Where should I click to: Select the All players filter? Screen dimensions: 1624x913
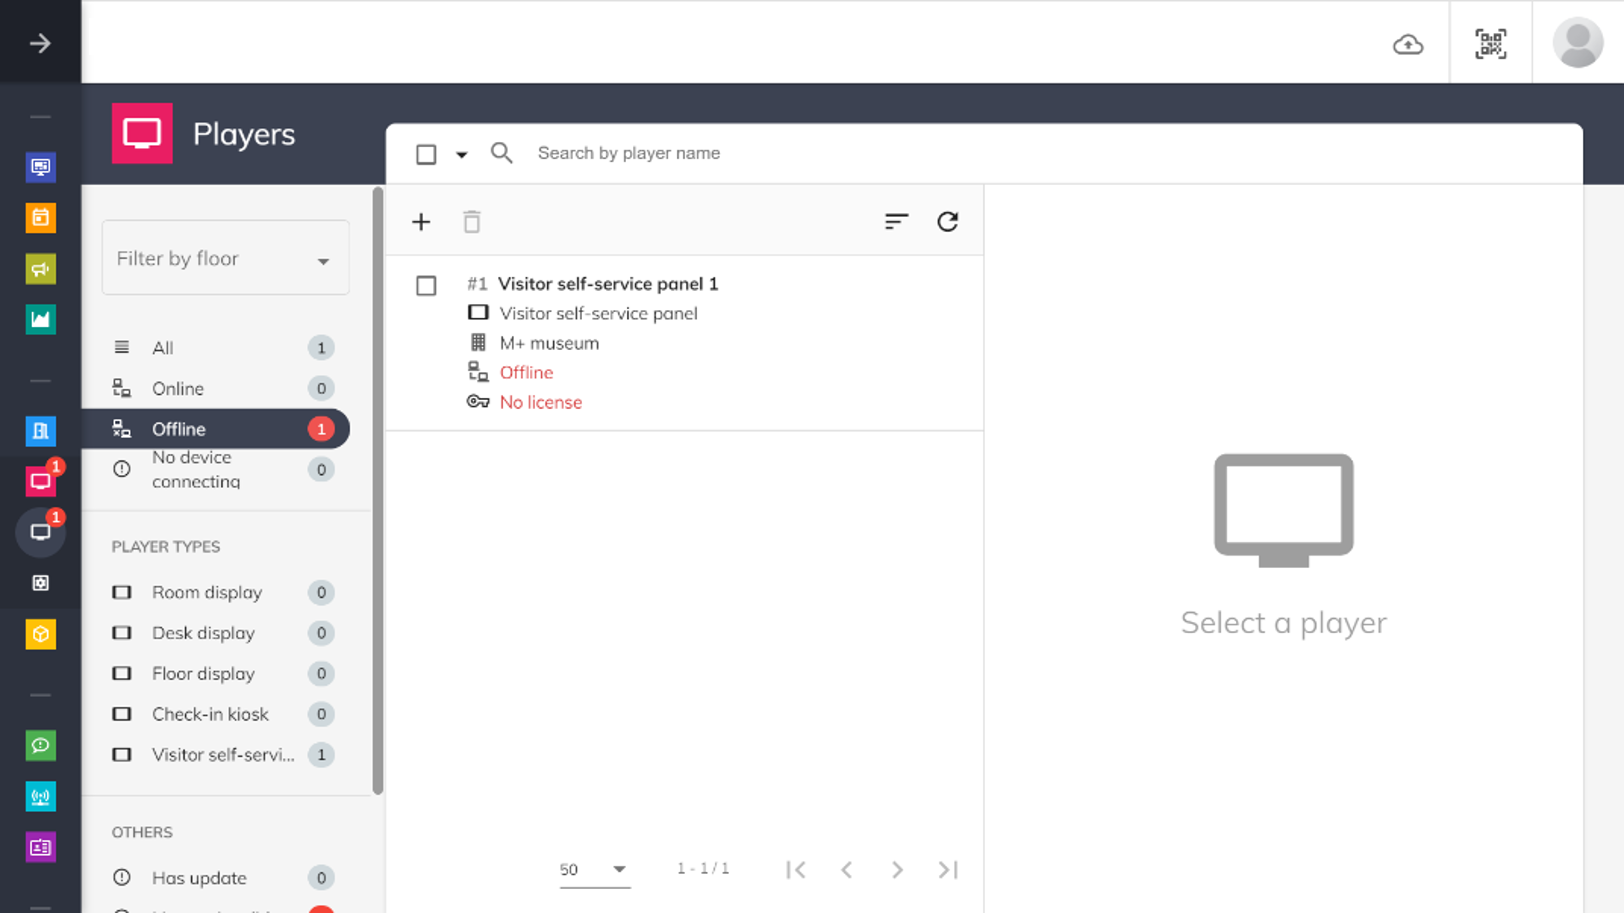(163, 348)
